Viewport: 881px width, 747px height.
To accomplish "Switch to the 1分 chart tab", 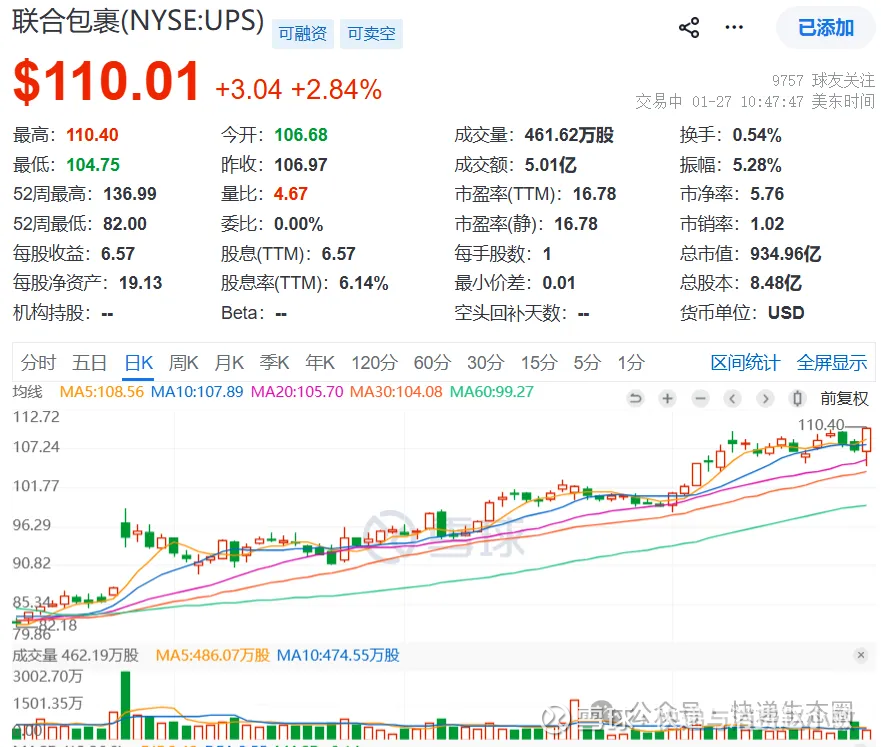I will [x=631, y=363].
